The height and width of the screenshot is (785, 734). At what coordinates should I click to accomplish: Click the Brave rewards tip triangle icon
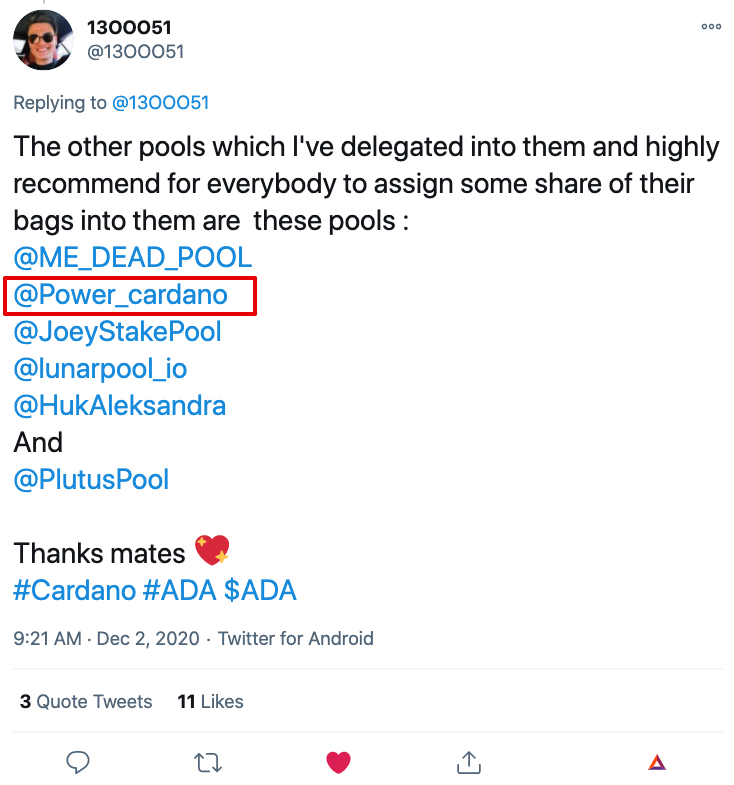point(656,763)
